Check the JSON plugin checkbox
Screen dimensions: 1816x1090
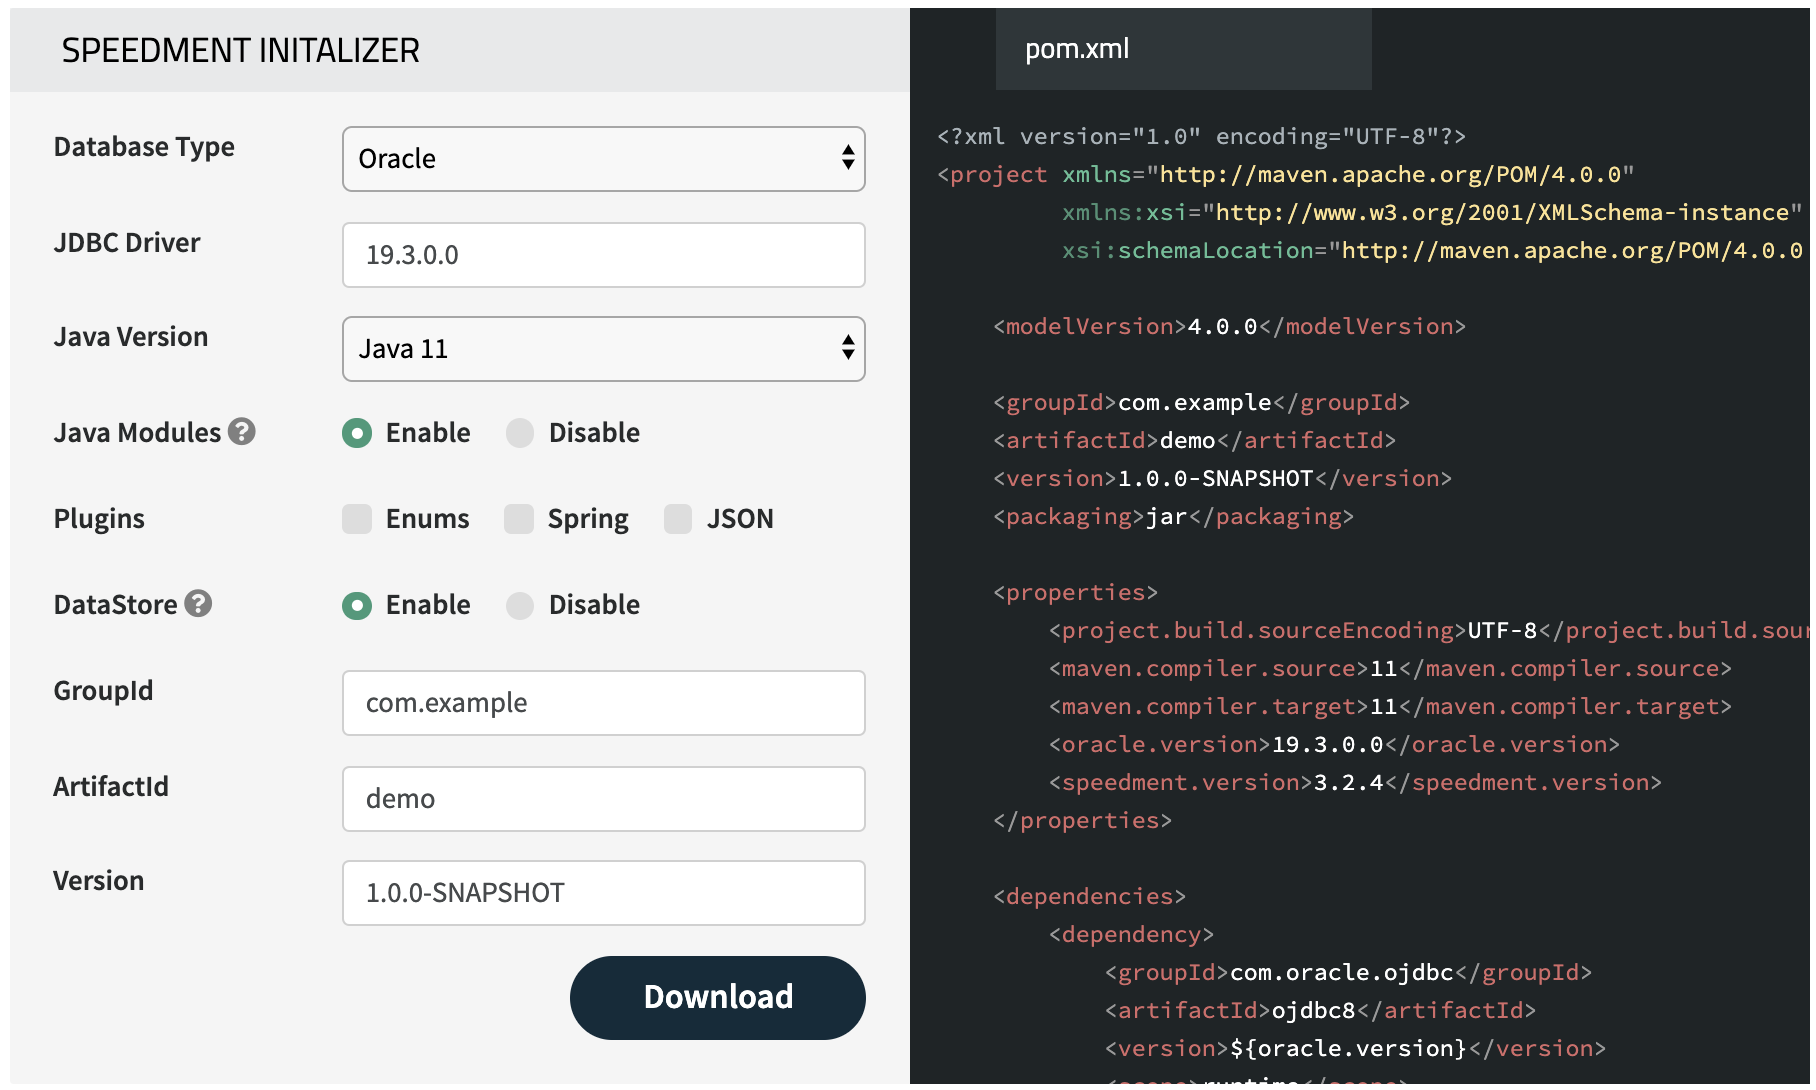click(x=678, y=519)
